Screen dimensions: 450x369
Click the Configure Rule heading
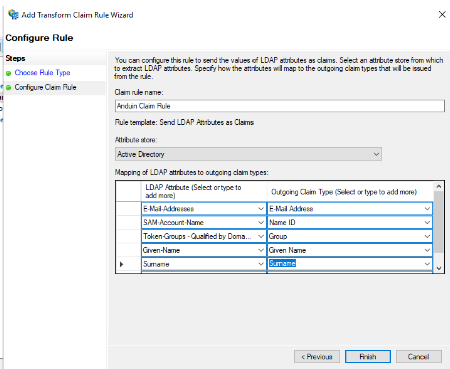pyautogui.click(x=39, y=38)
